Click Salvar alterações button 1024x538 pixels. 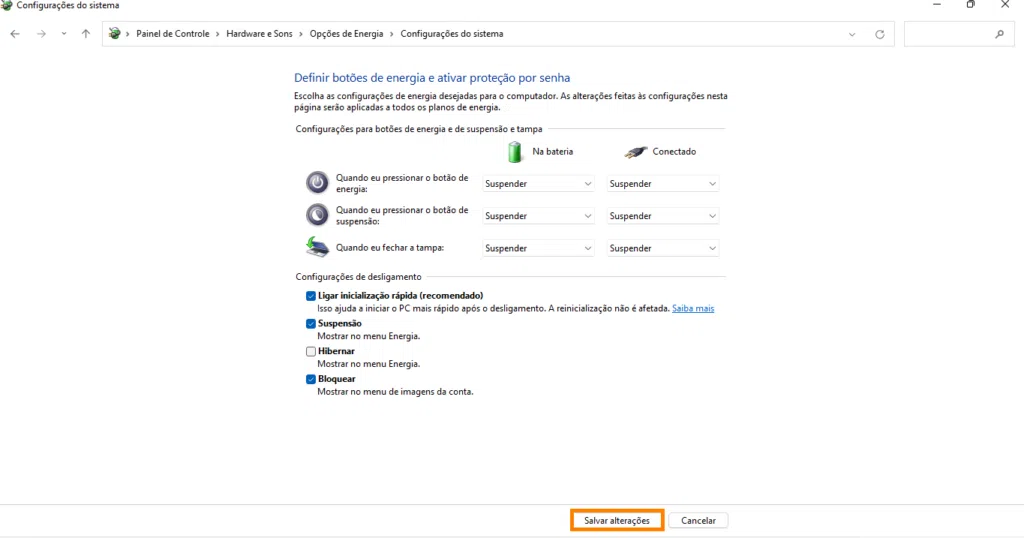(617, 520)
